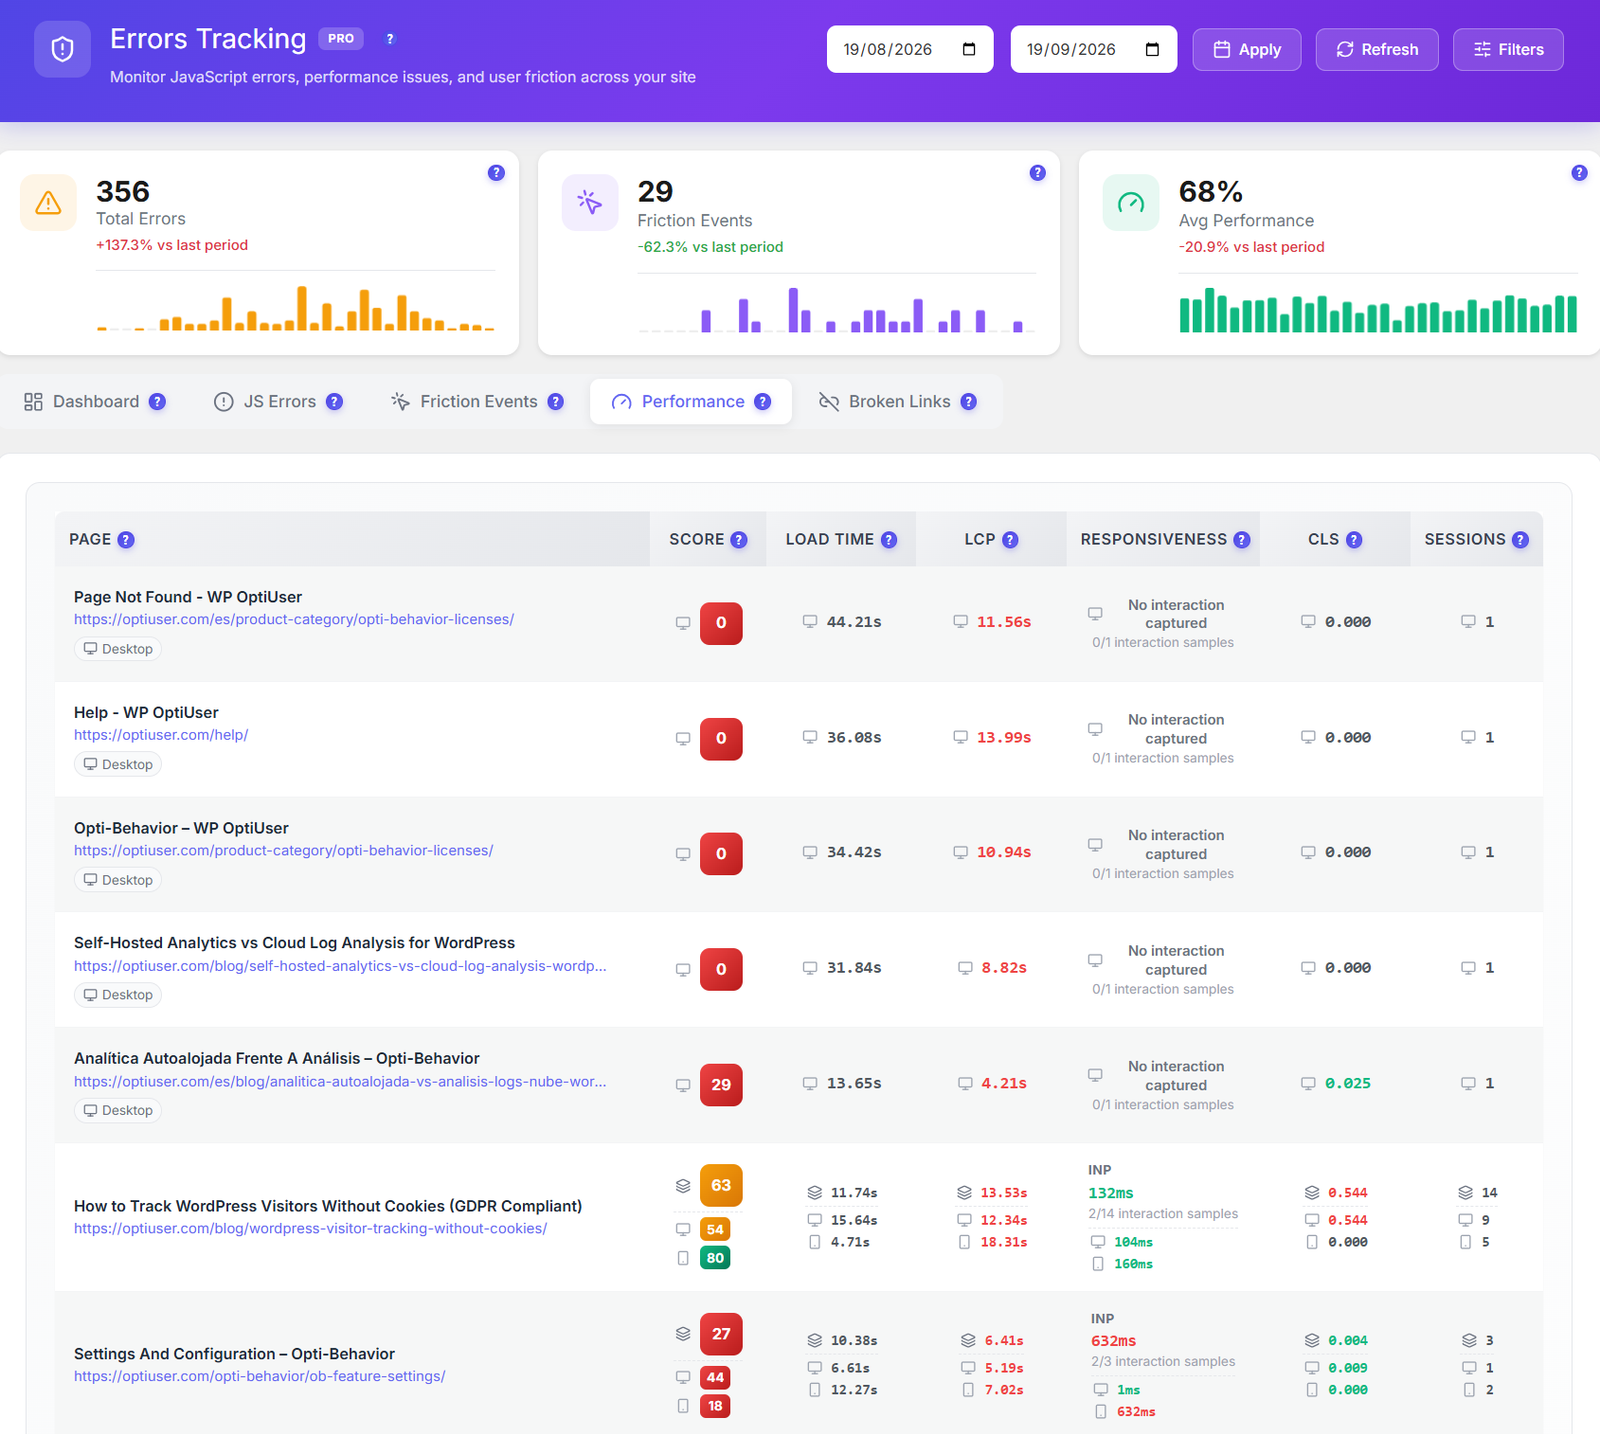The image size is (1600, 1434).
Task: Click gauge icon on Avg Performance card
Action: (x=1131, y=203)
